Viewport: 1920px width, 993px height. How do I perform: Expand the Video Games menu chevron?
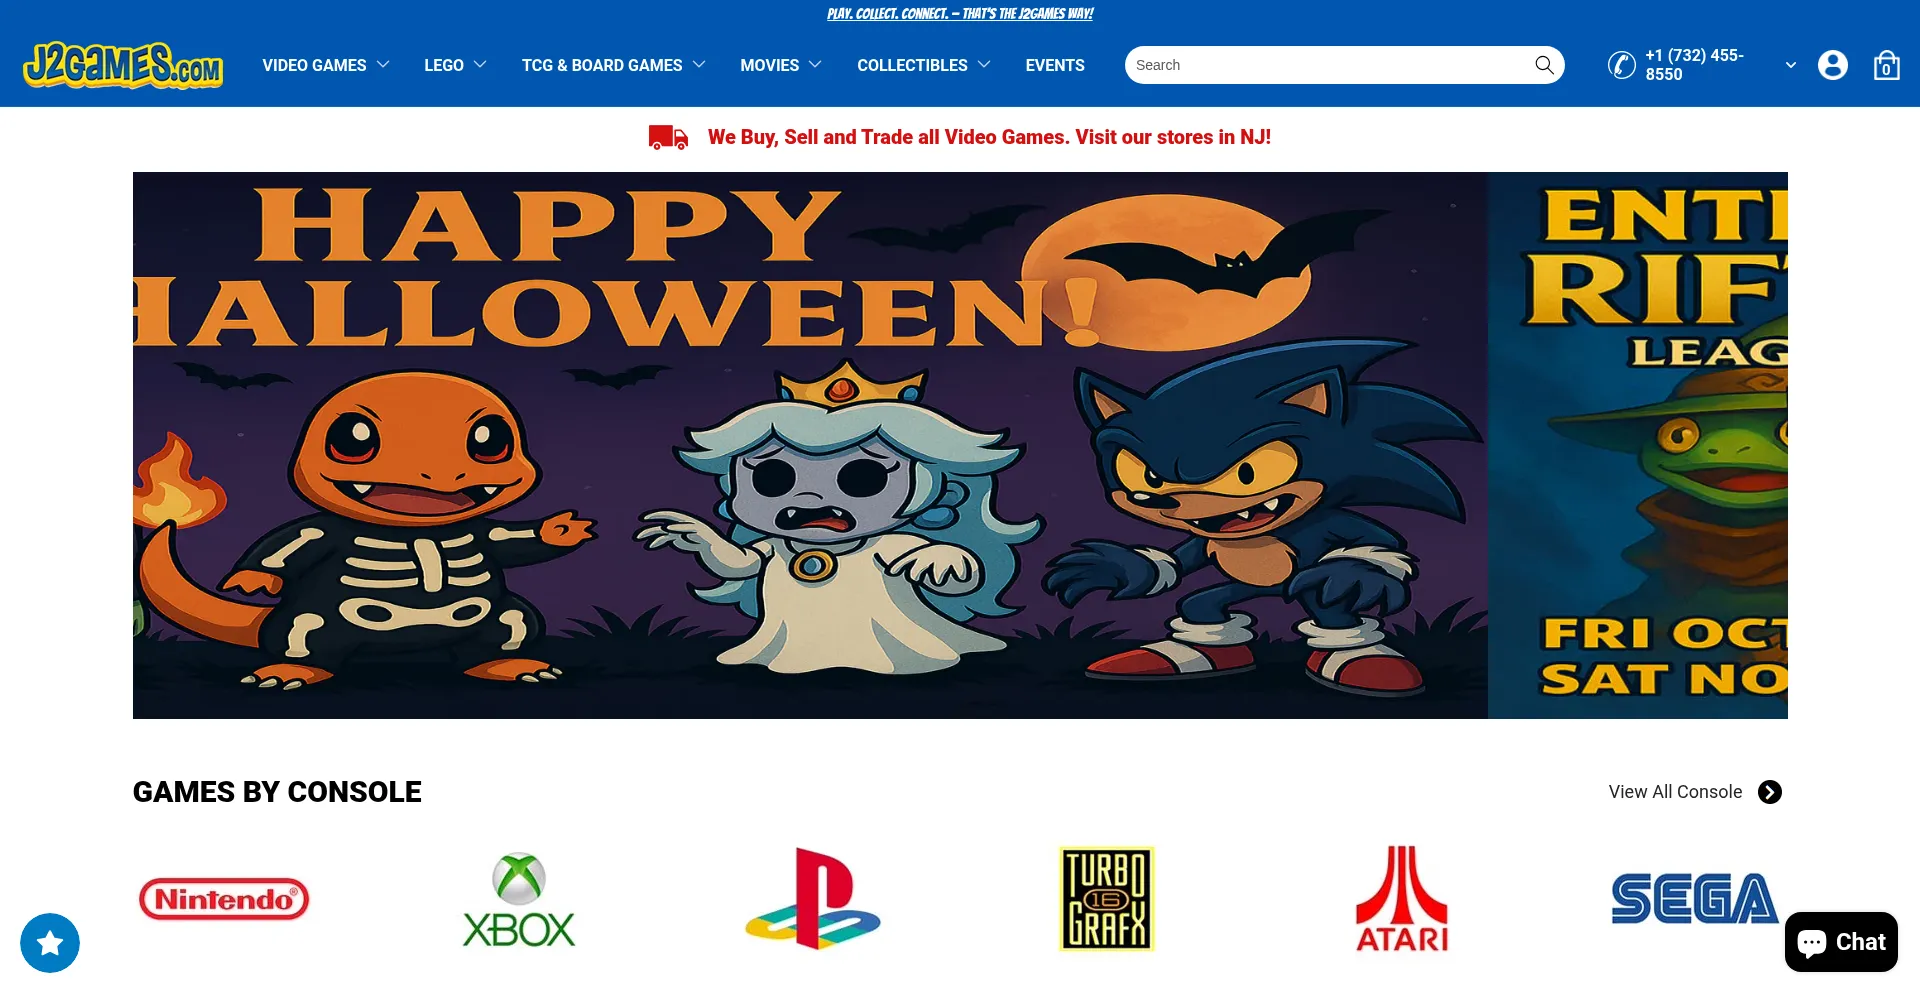tap(383, 65)
